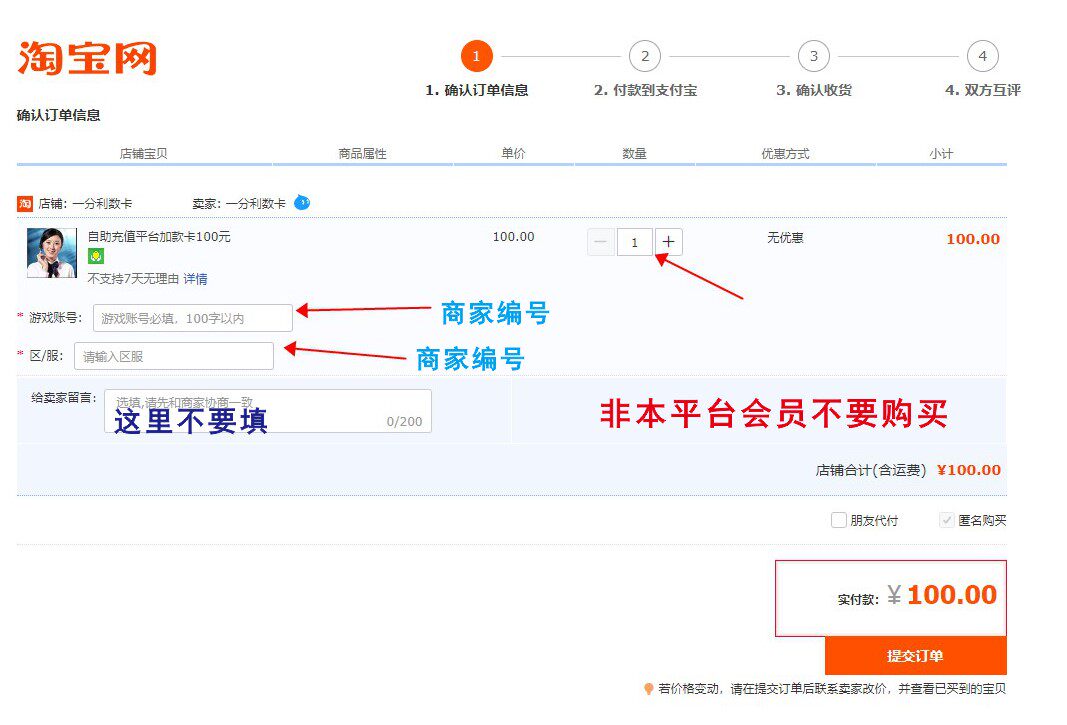Click the orange subtotal 100.00
Viewport: 1067px width, 725px height.
pyautogui.click(x=973, y=239)
